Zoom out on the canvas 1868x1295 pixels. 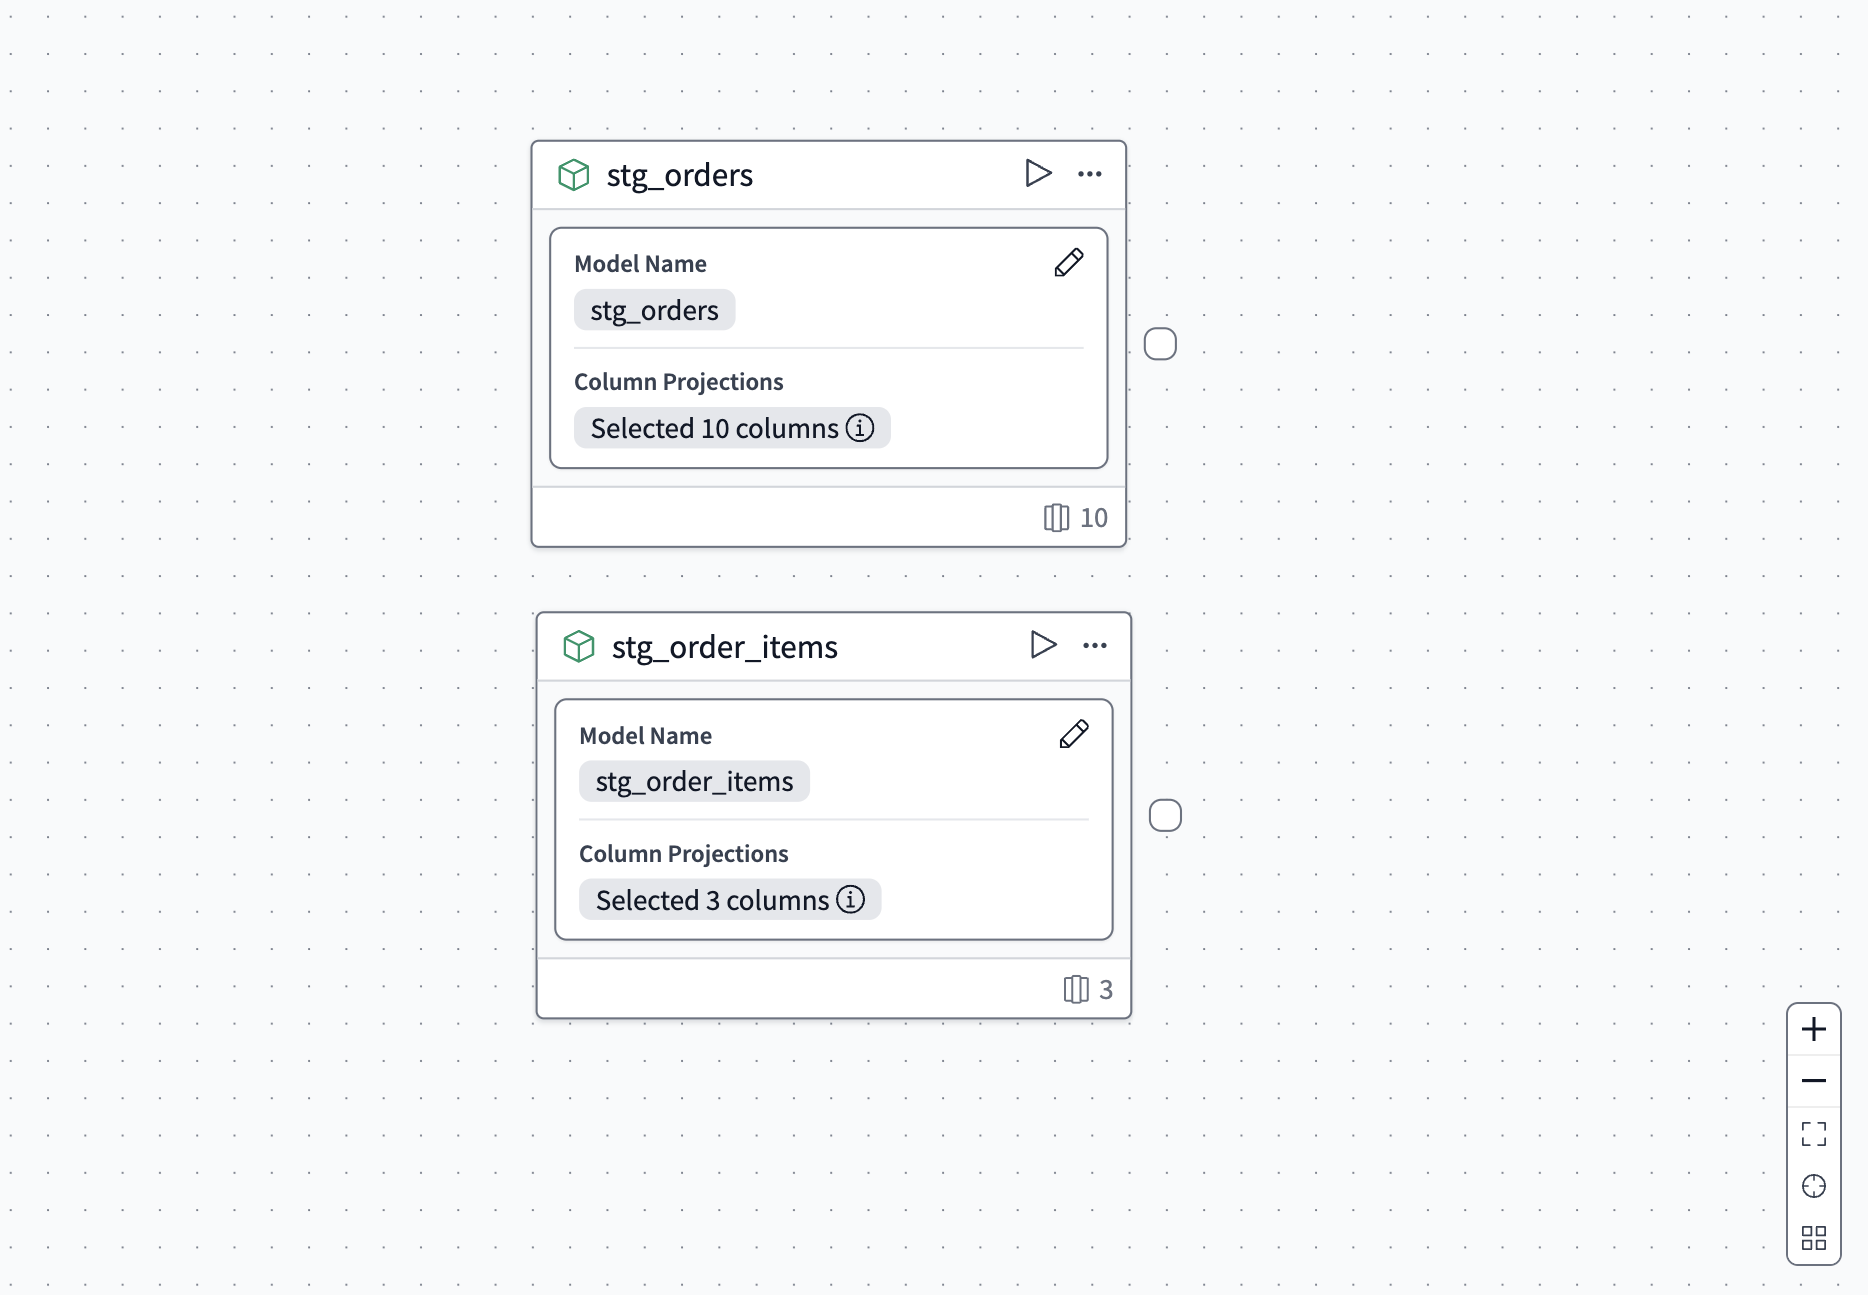(1813, 1081)
